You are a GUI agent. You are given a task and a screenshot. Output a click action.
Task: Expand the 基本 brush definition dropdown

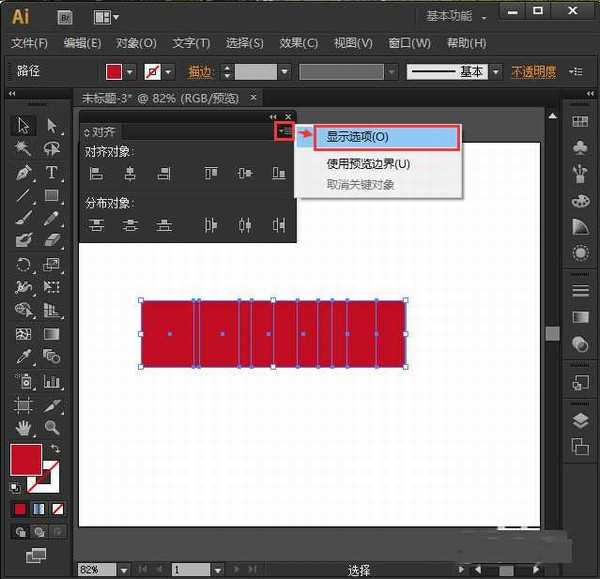494,72
